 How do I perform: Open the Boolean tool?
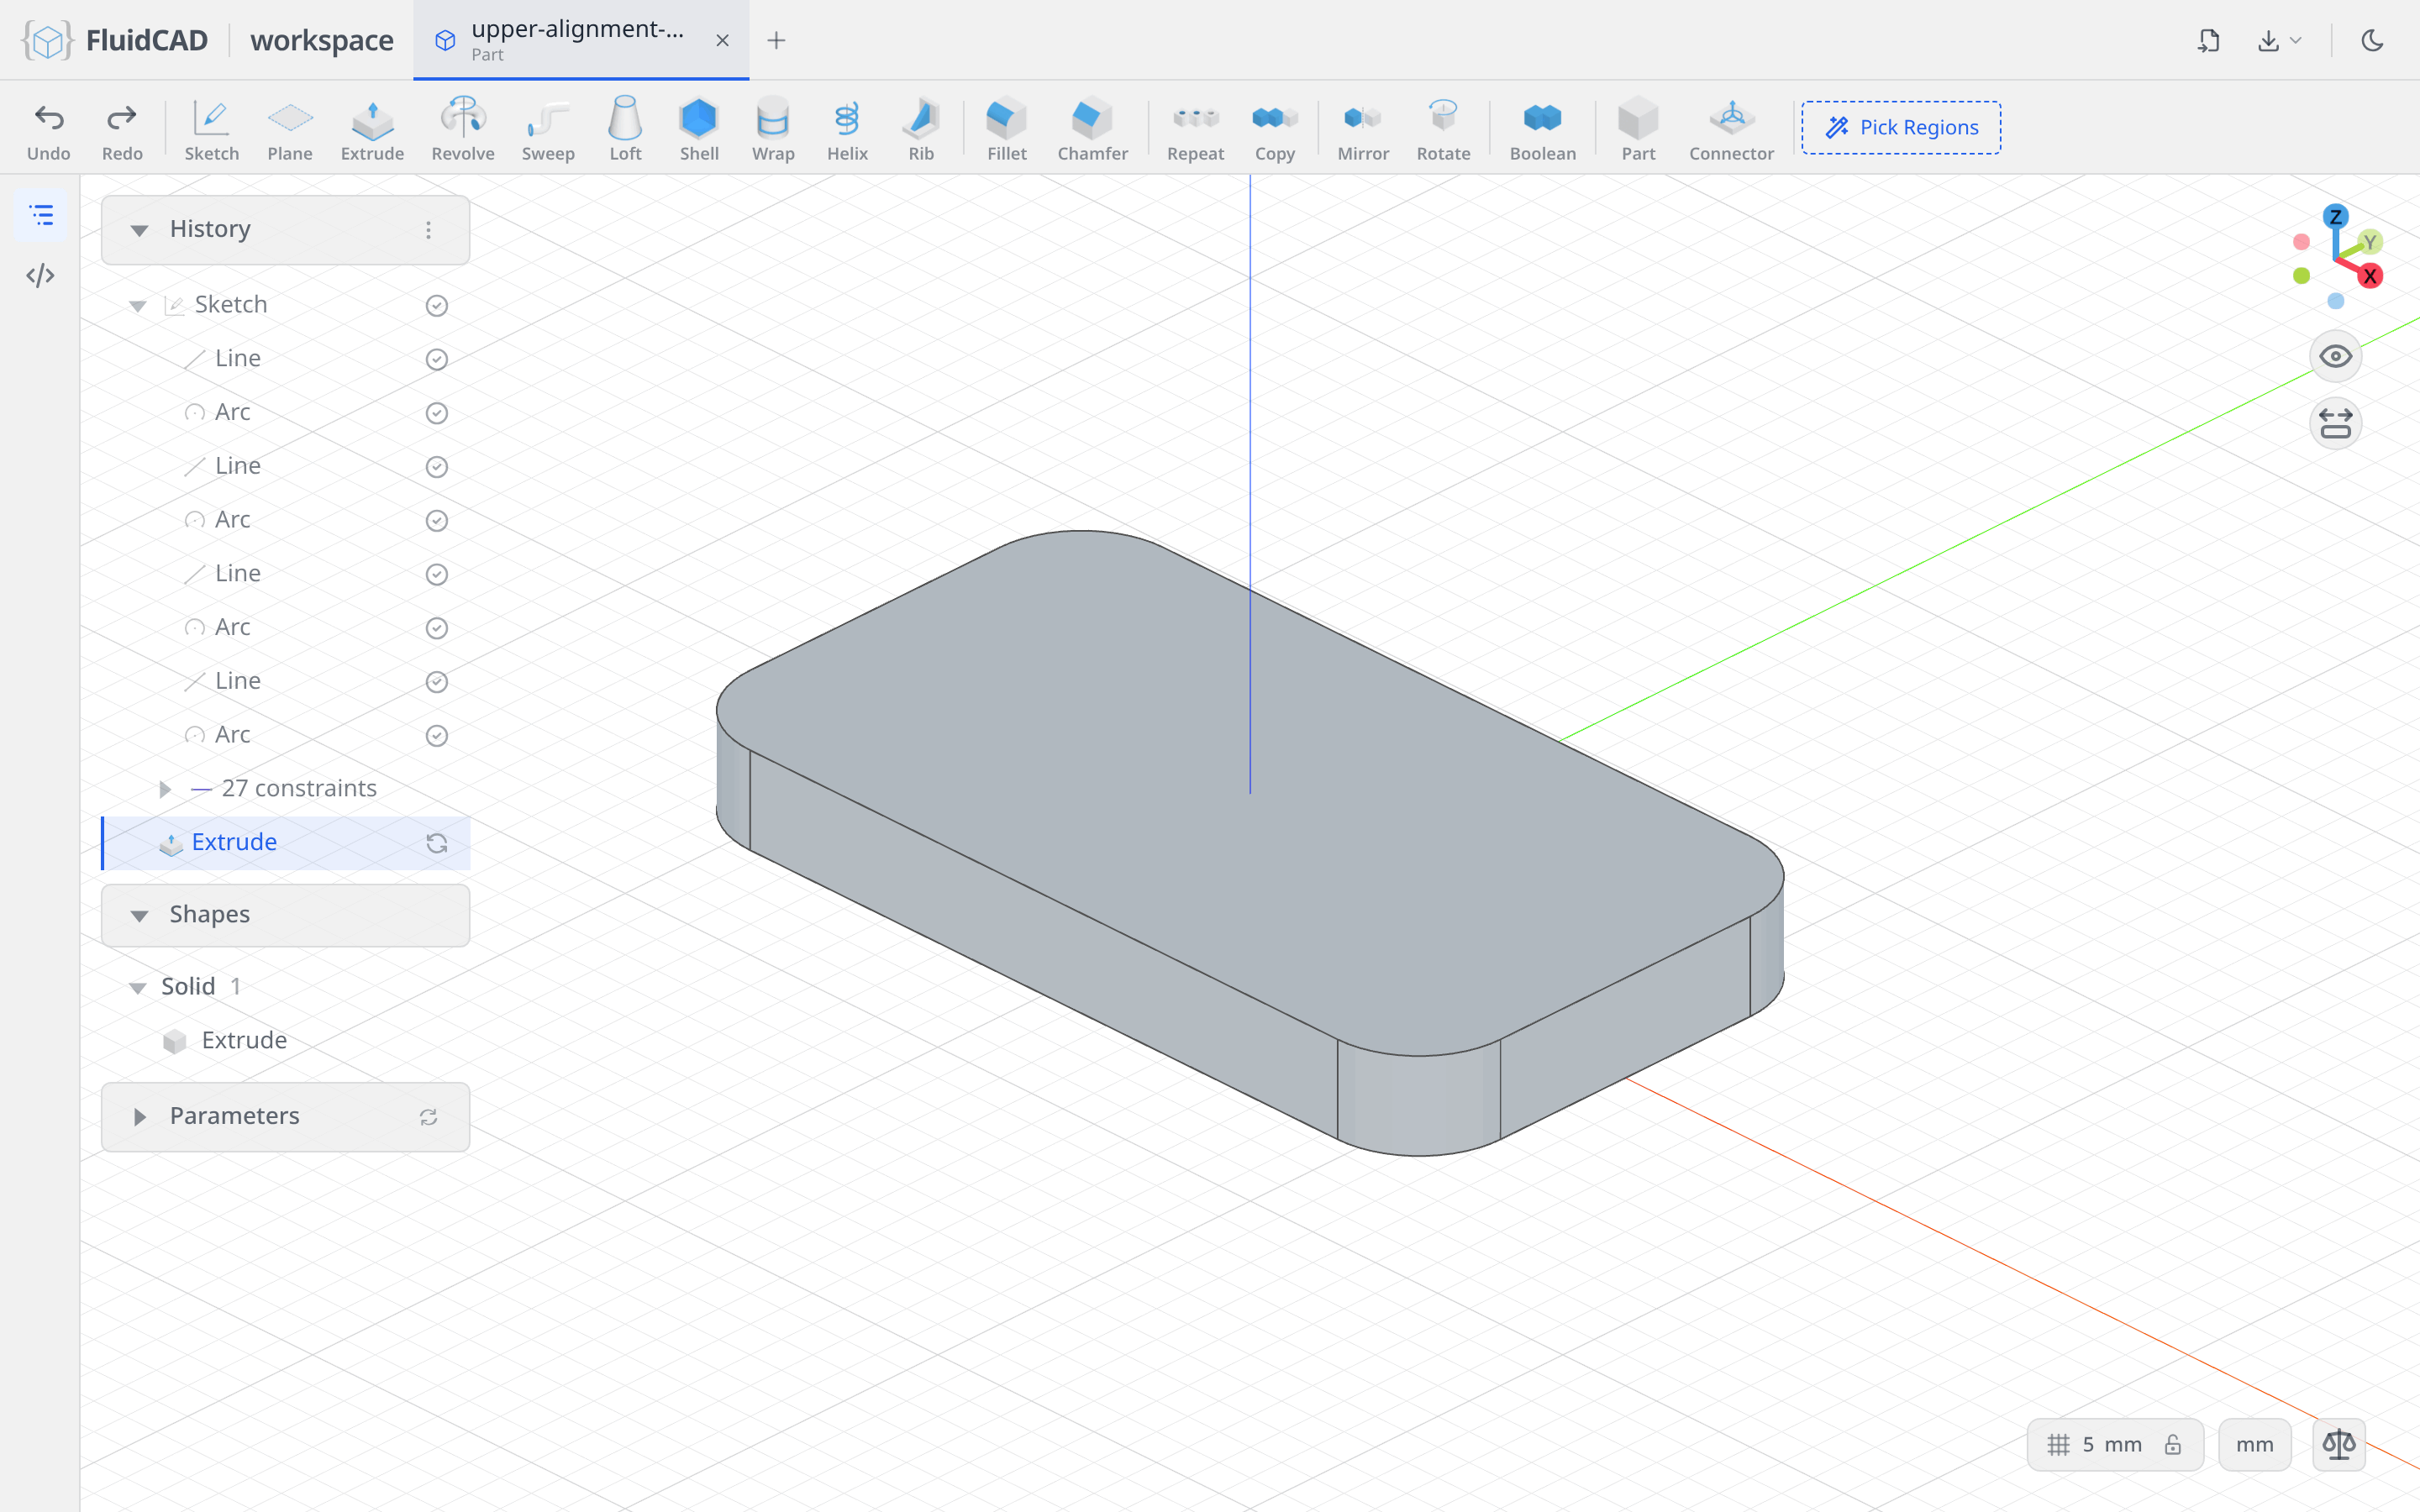coord(1542,129)
